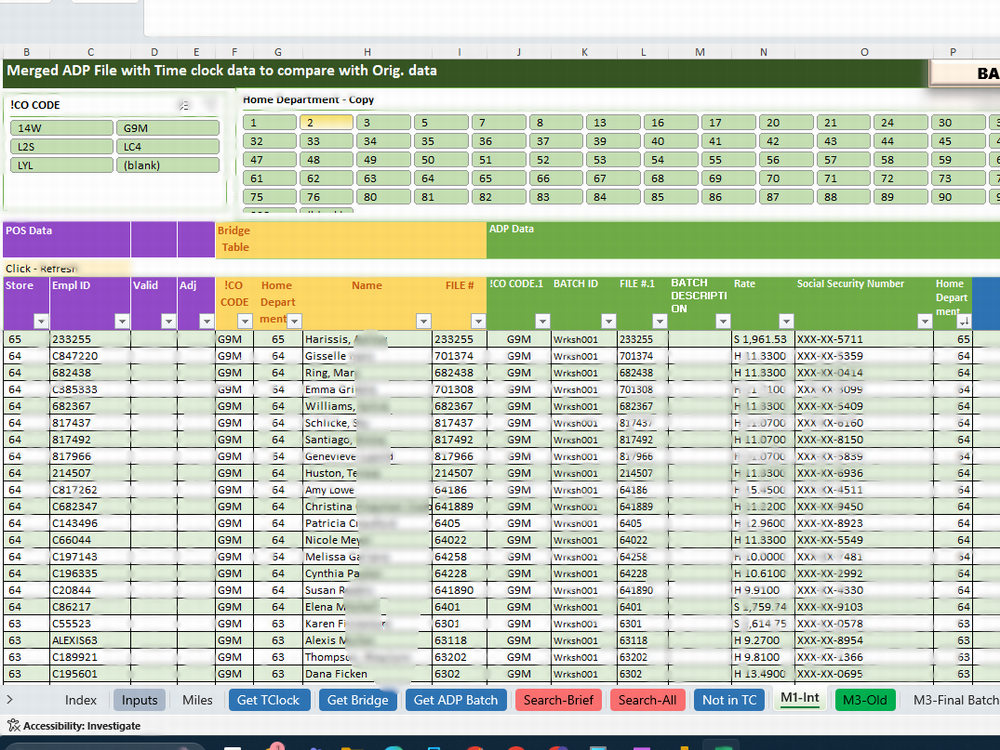The width and height of the screenshot is (1000, 750).
Task: Open the Social Security Number filter dropdown
Action: tap(925, 321)
